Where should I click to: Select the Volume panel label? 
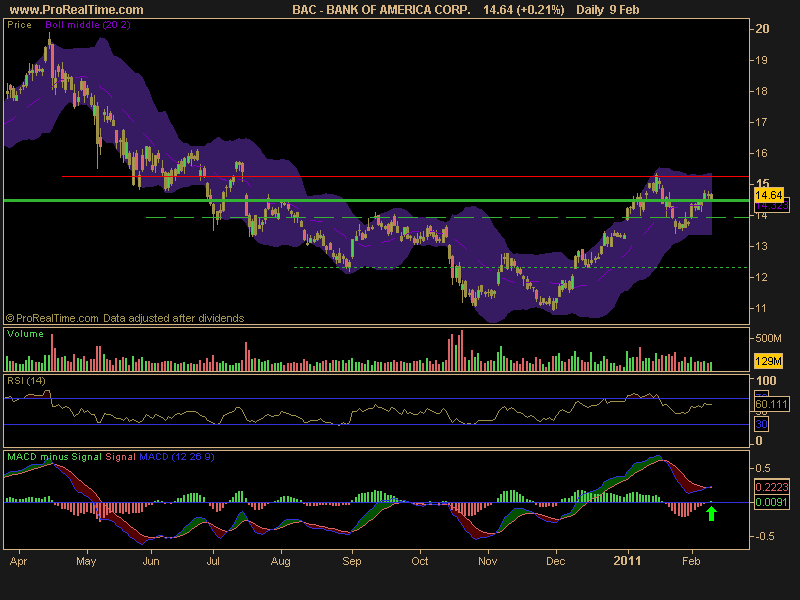click(x=25, y=334)
